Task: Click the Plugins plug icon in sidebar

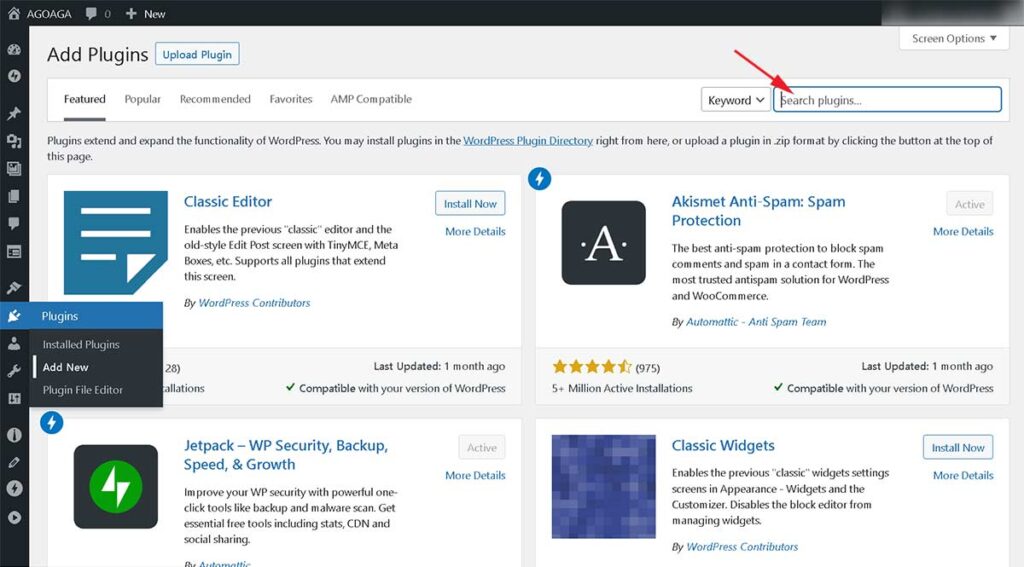Action: pos(14,316)
